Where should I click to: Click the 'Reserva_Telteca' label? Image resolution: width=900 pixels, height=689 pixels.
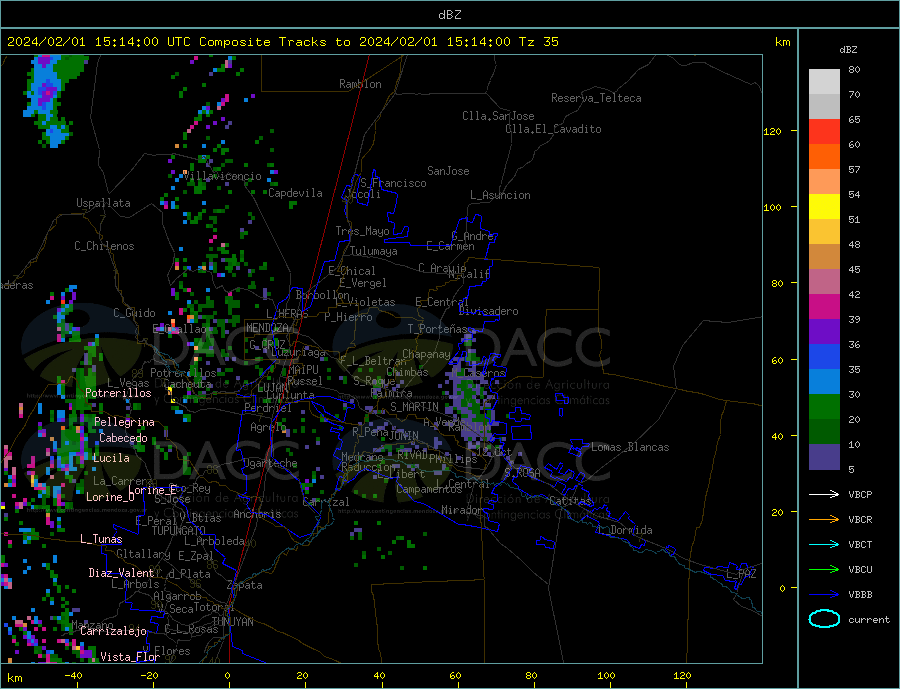pos(596,98)
